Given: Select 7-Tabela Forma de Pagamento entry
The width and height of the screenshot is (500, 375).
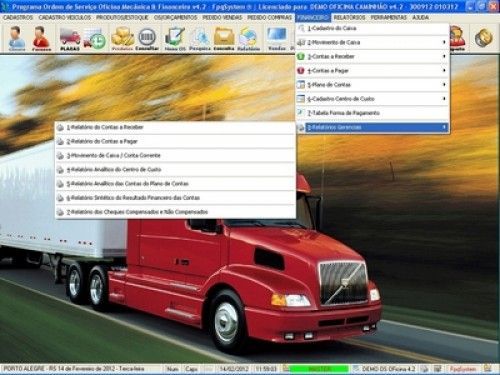Looking at the screenshot, I should pos(372,113).
